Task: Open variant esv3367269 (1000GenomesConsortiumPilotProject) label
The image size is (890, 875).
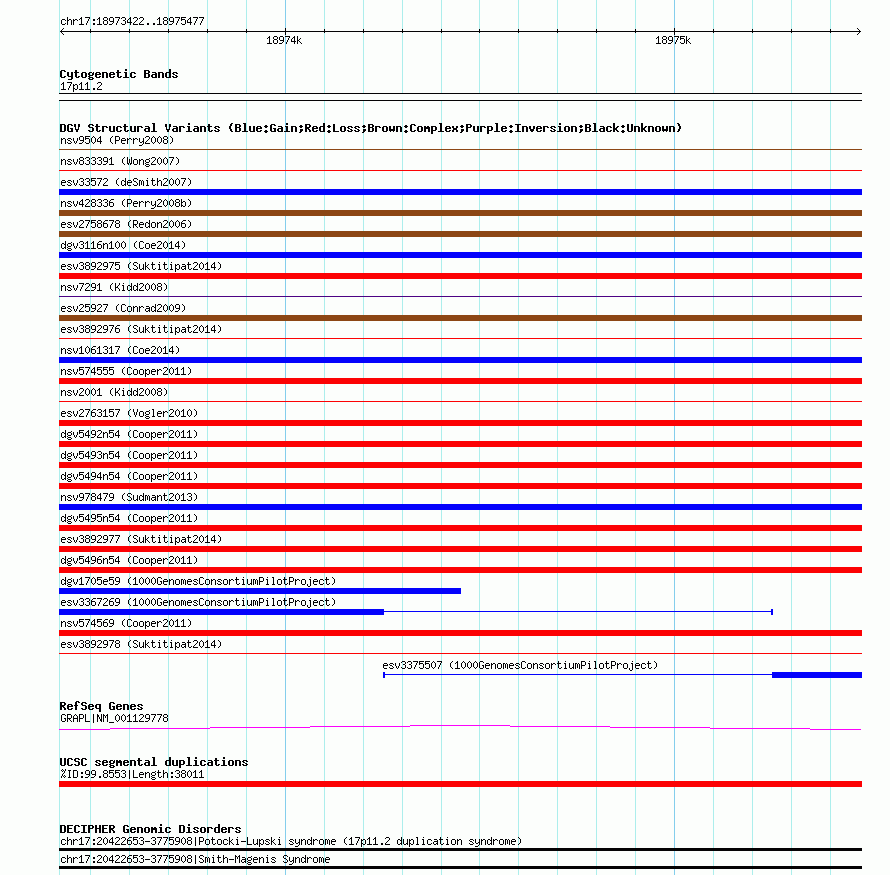Action: click(x=198, y=602)
